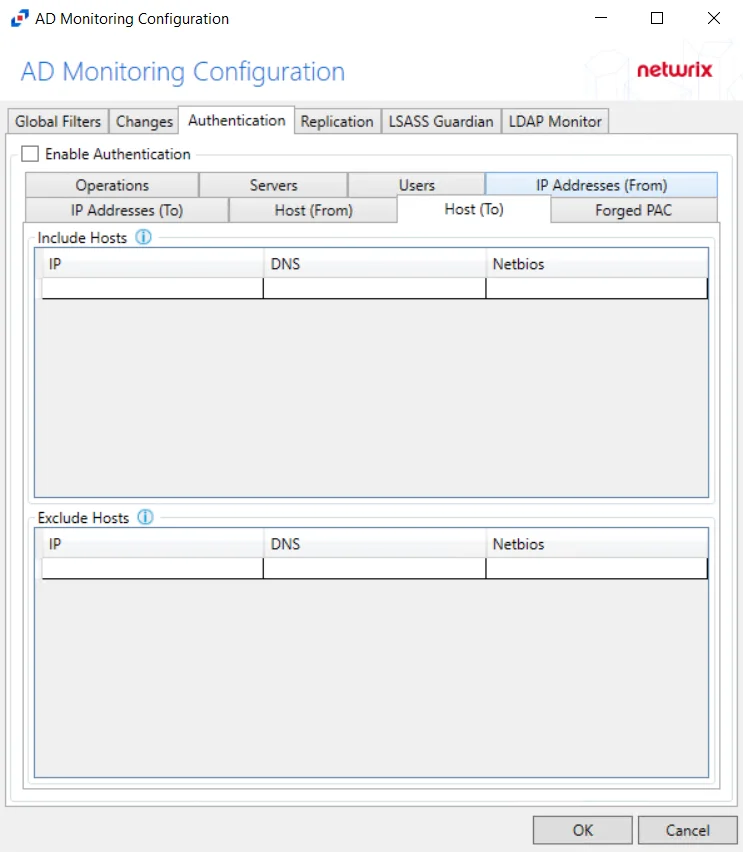Image resolution: width=743 pixels, height=852 pixels.
Task: Click the Exclude Hosts info icon
Action: tap(145, 517)
